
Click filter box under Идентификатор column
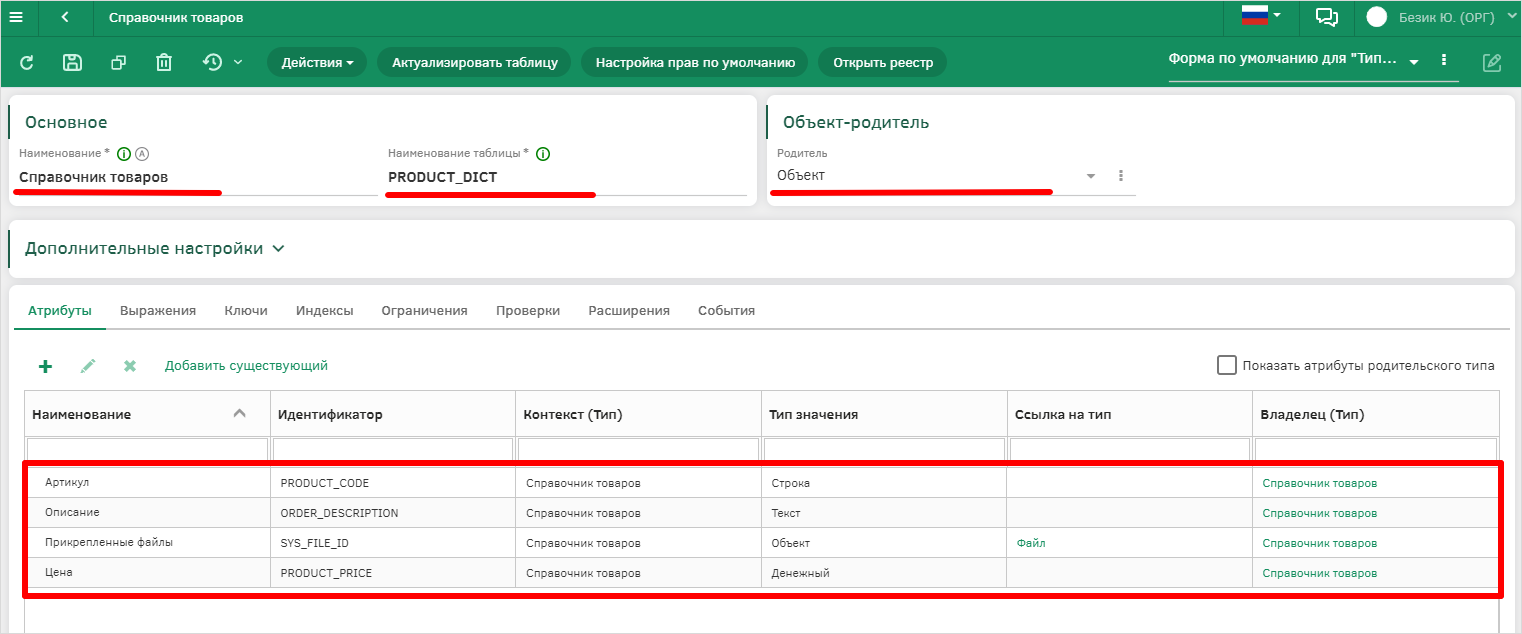pyautogui.click(x=392, y=449)
